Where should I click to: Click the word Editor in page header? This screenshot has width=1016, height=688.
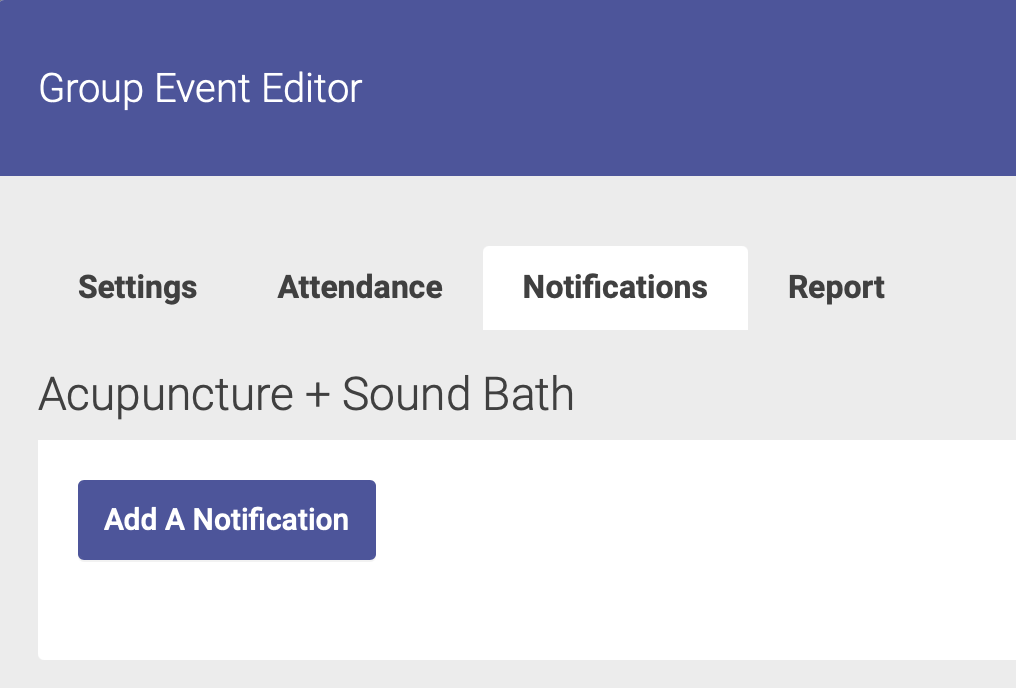(311, 89)
